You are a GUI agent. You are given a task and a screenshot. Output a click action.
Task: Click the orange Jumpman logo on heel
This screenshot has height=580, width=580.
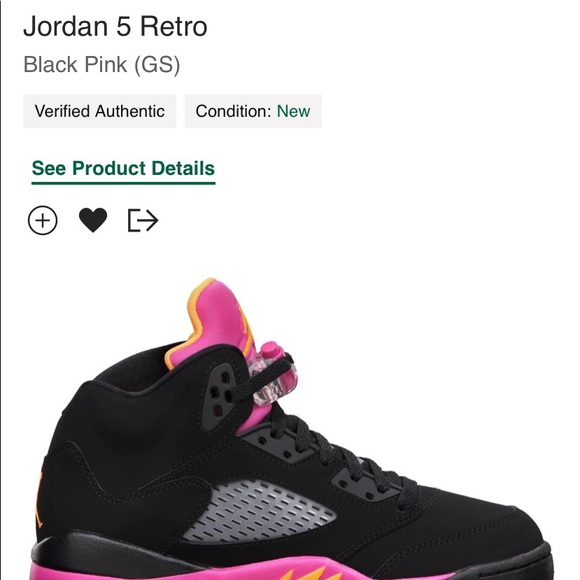point(40,499)
